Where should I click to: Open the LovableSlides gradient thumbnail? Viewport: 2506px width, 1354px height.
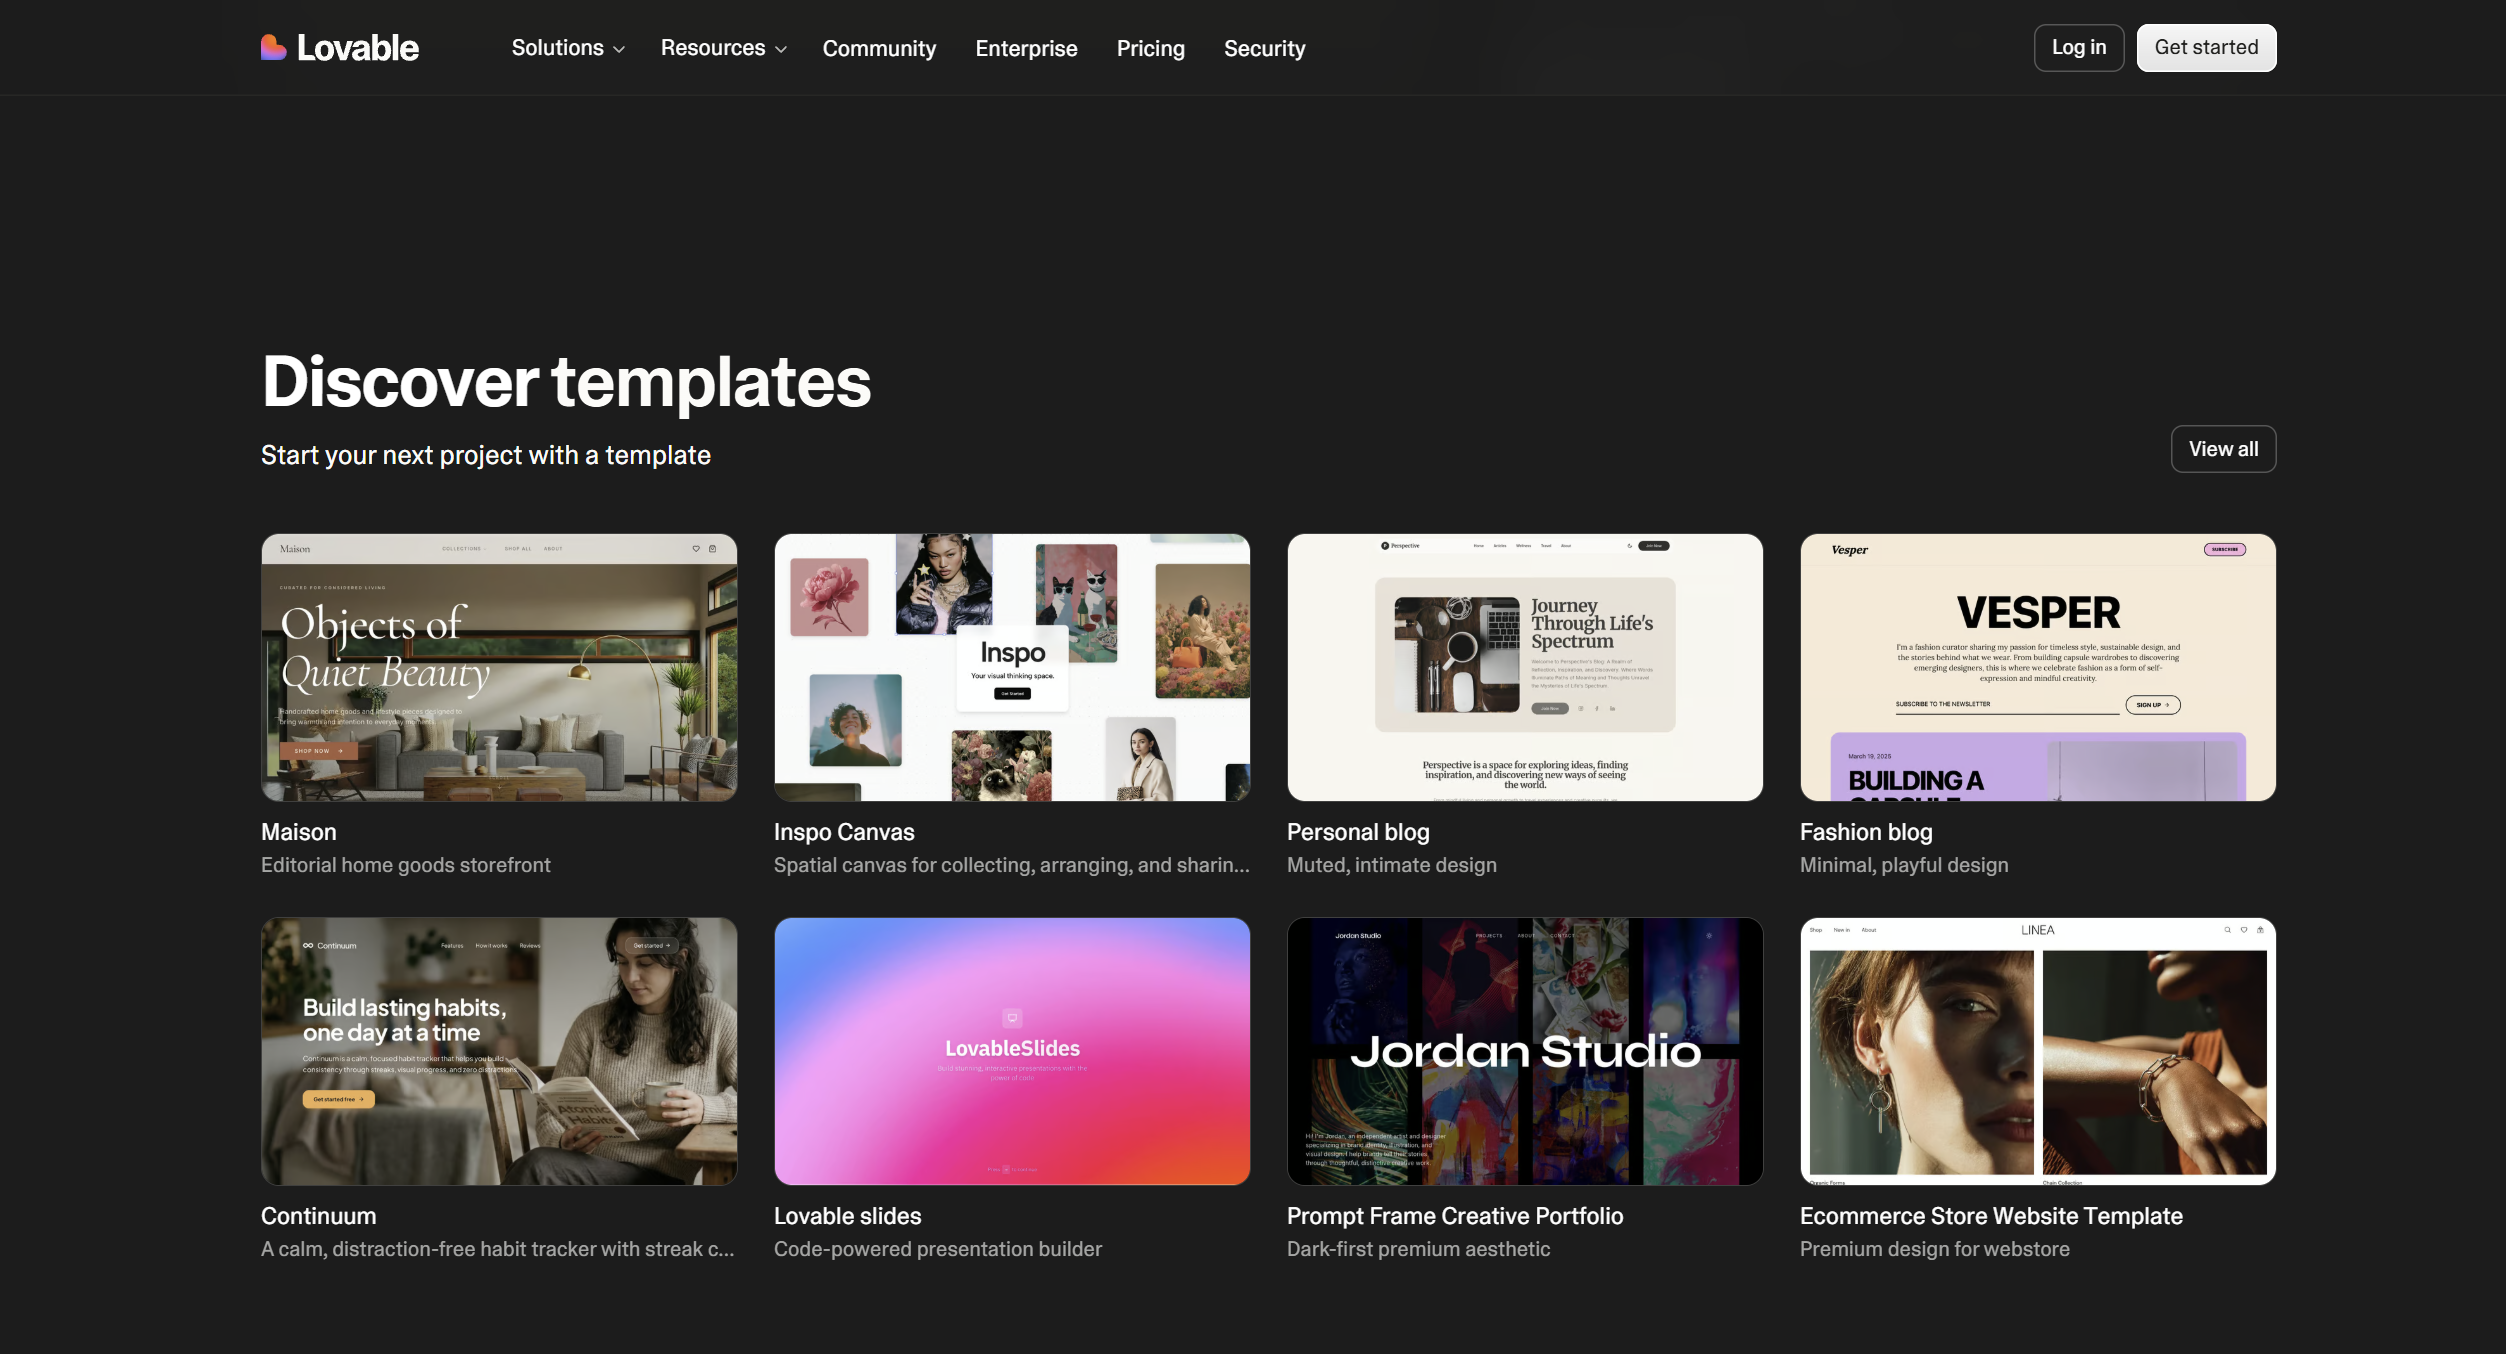(x=1012, y=1051)
